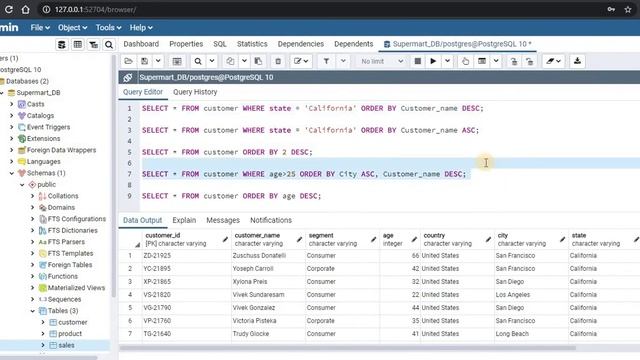Click the server properties icon in browser panel
The width and height of the screenshot is (640, 360).
click(62, 44)
